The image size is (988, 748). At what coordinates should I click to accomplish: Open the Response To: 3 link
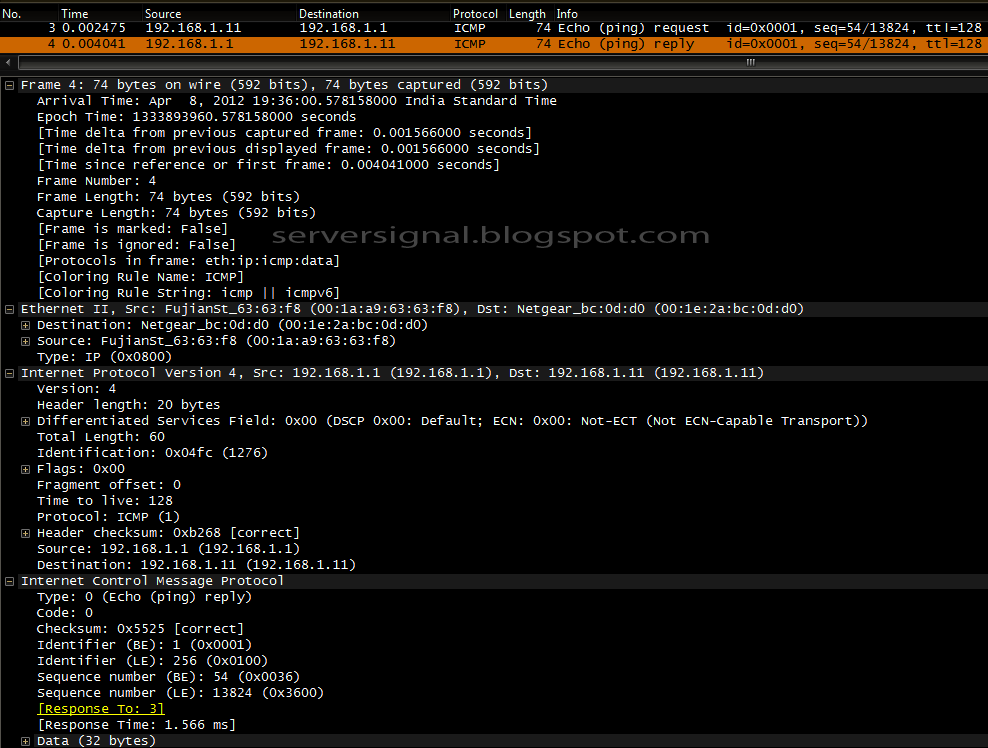click(x=100, y=708)
